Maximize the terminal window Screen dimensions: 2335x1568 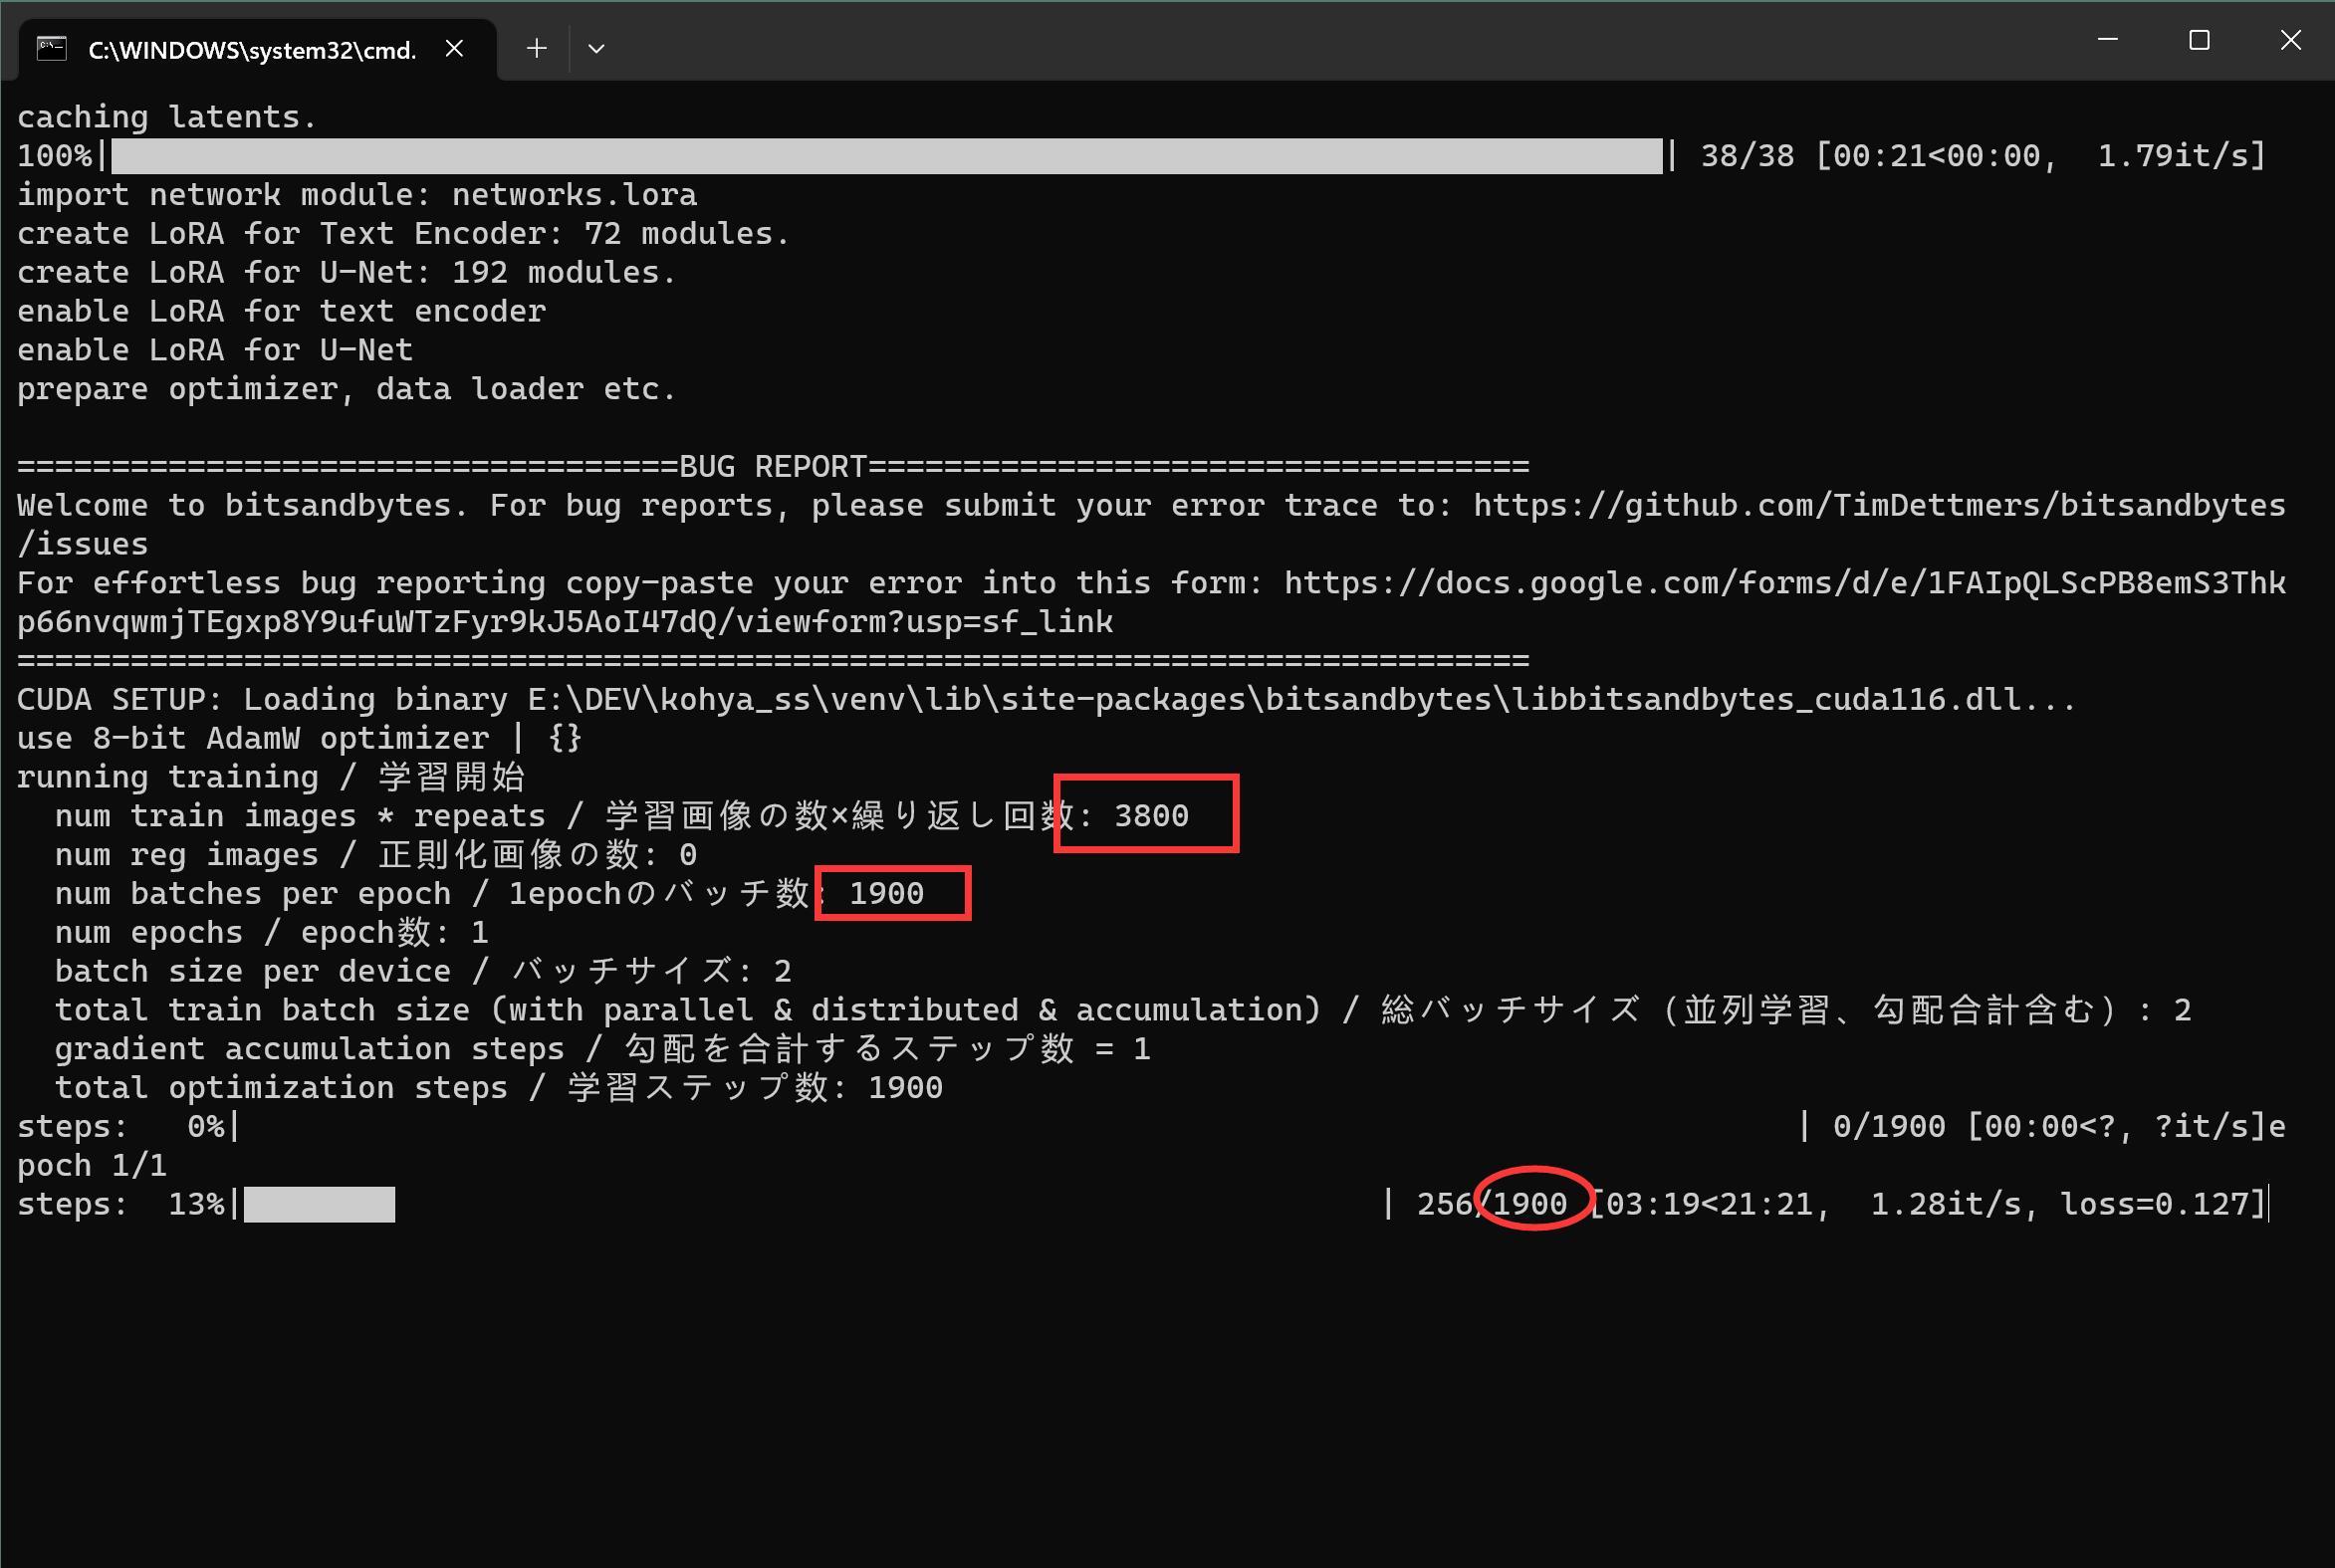(2199, 40)
